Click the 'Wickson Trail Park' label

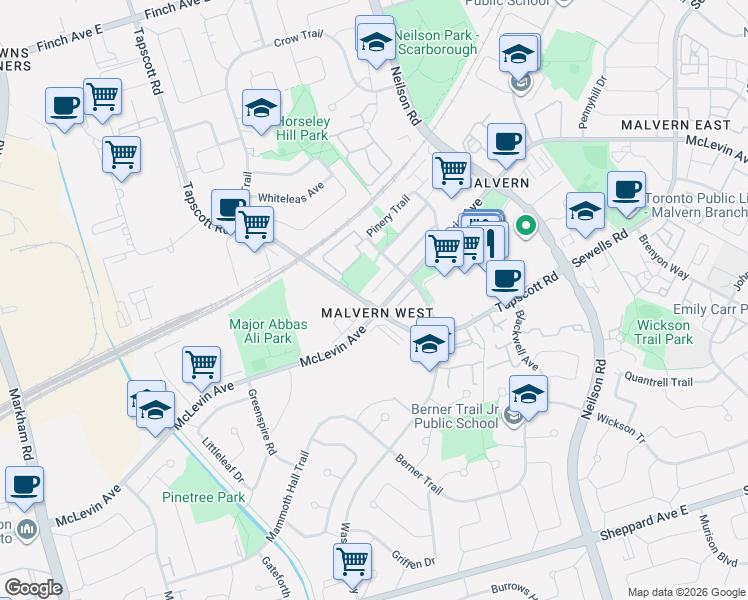tap(663, 332)
